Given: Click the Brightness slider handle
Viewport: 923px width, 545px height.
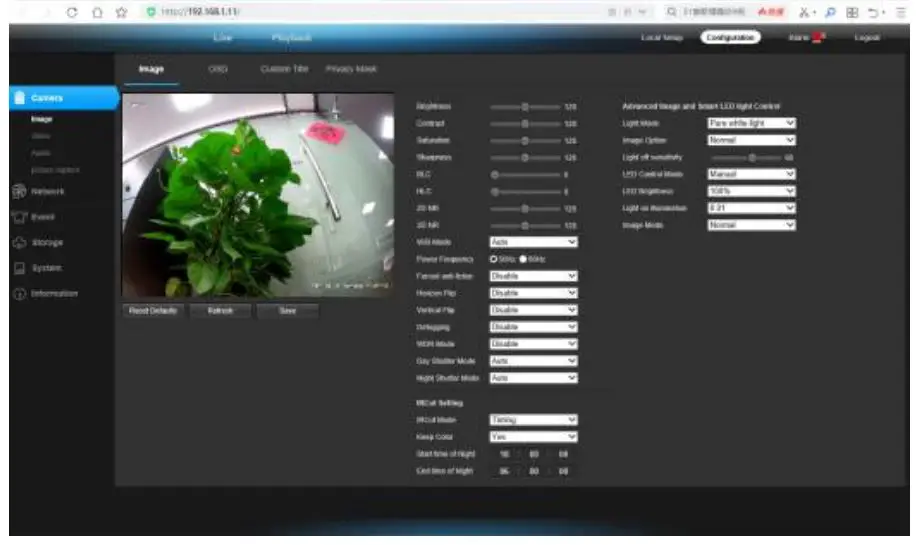Looking at the screenshot, I should tap(524, 107).
